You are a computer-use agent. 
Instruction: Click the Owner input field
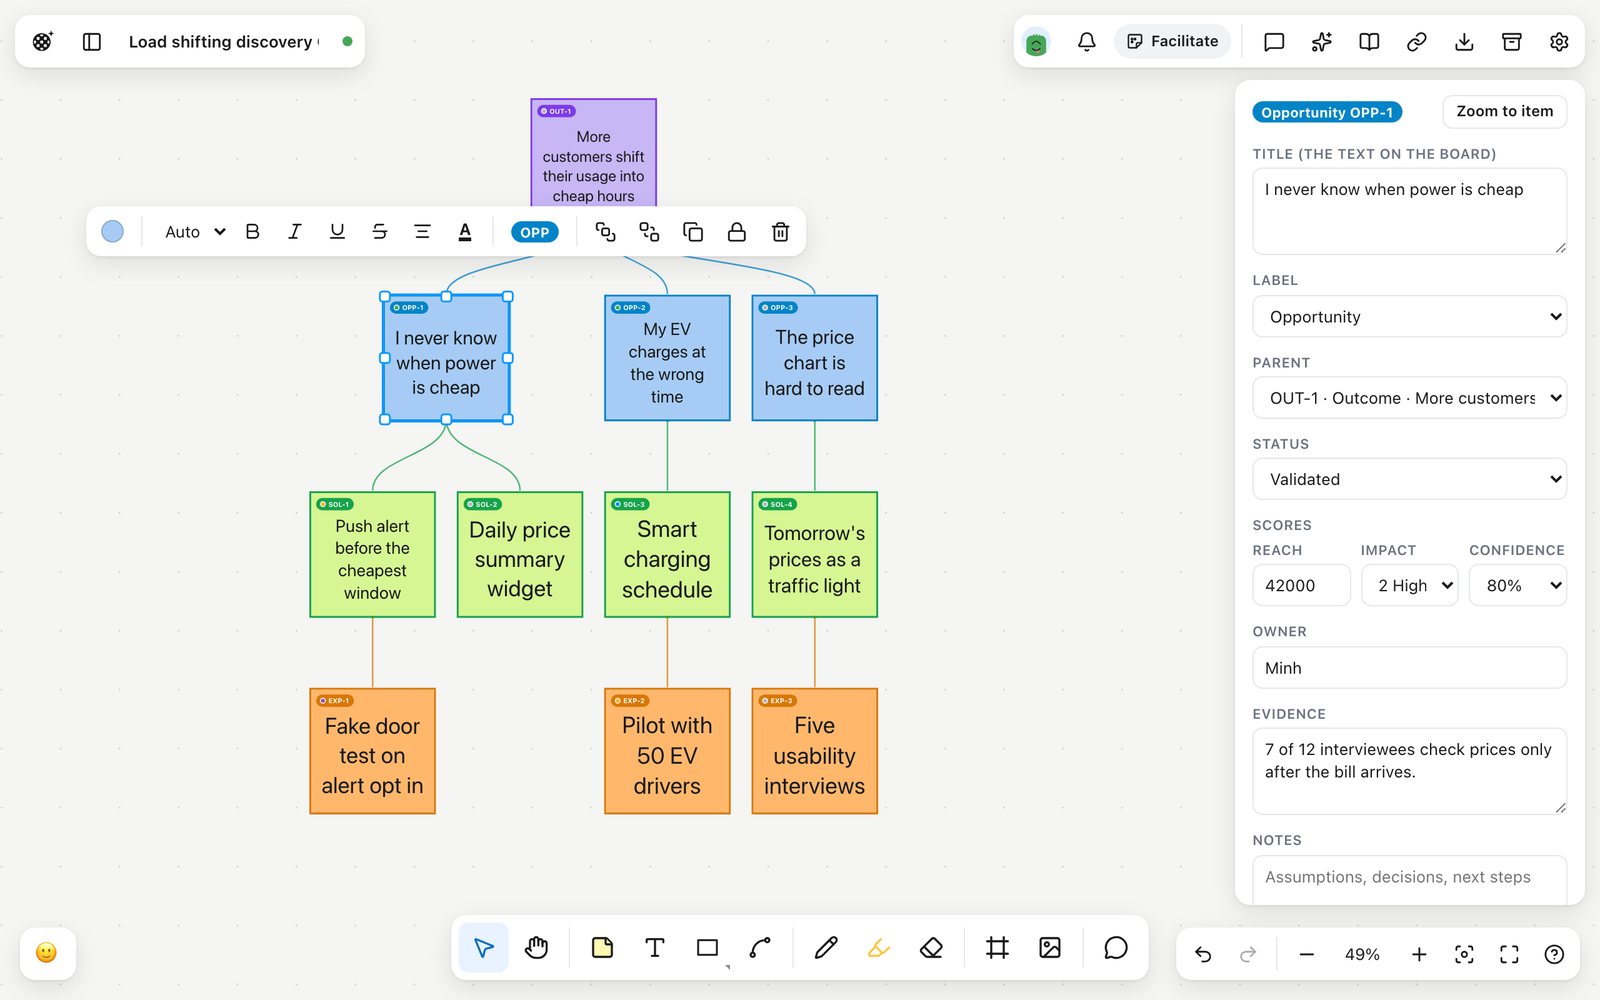tap(1409, 668)
